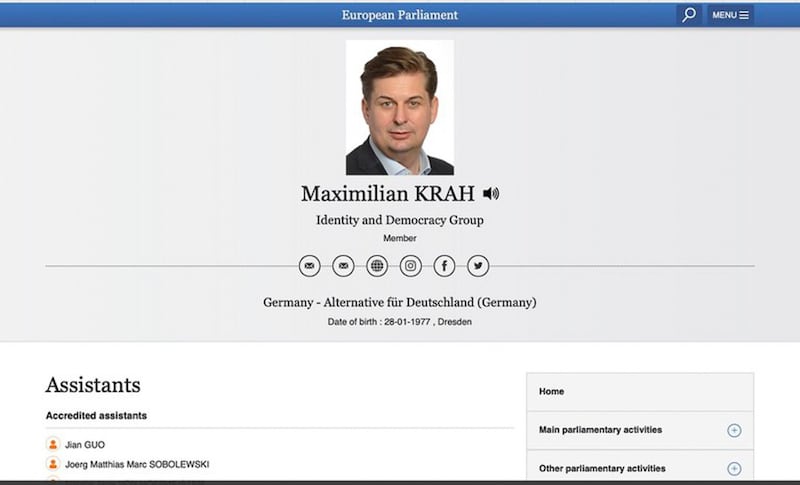Open the Main parliamentary activities section
800x485 pixels.
600,430
